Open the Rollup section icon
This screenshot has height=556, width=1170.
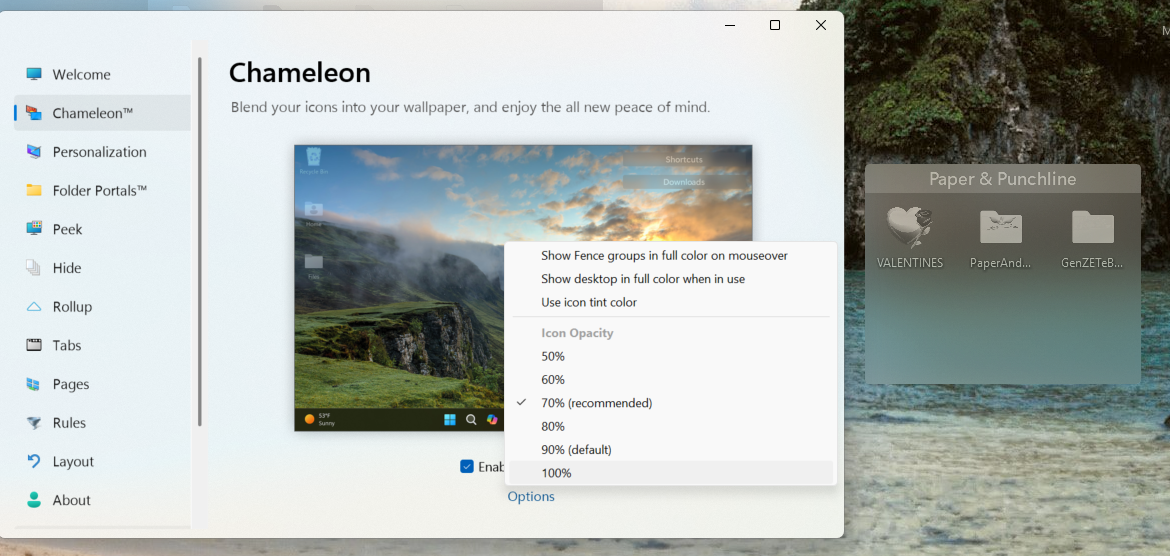click(x=34, y=307)
